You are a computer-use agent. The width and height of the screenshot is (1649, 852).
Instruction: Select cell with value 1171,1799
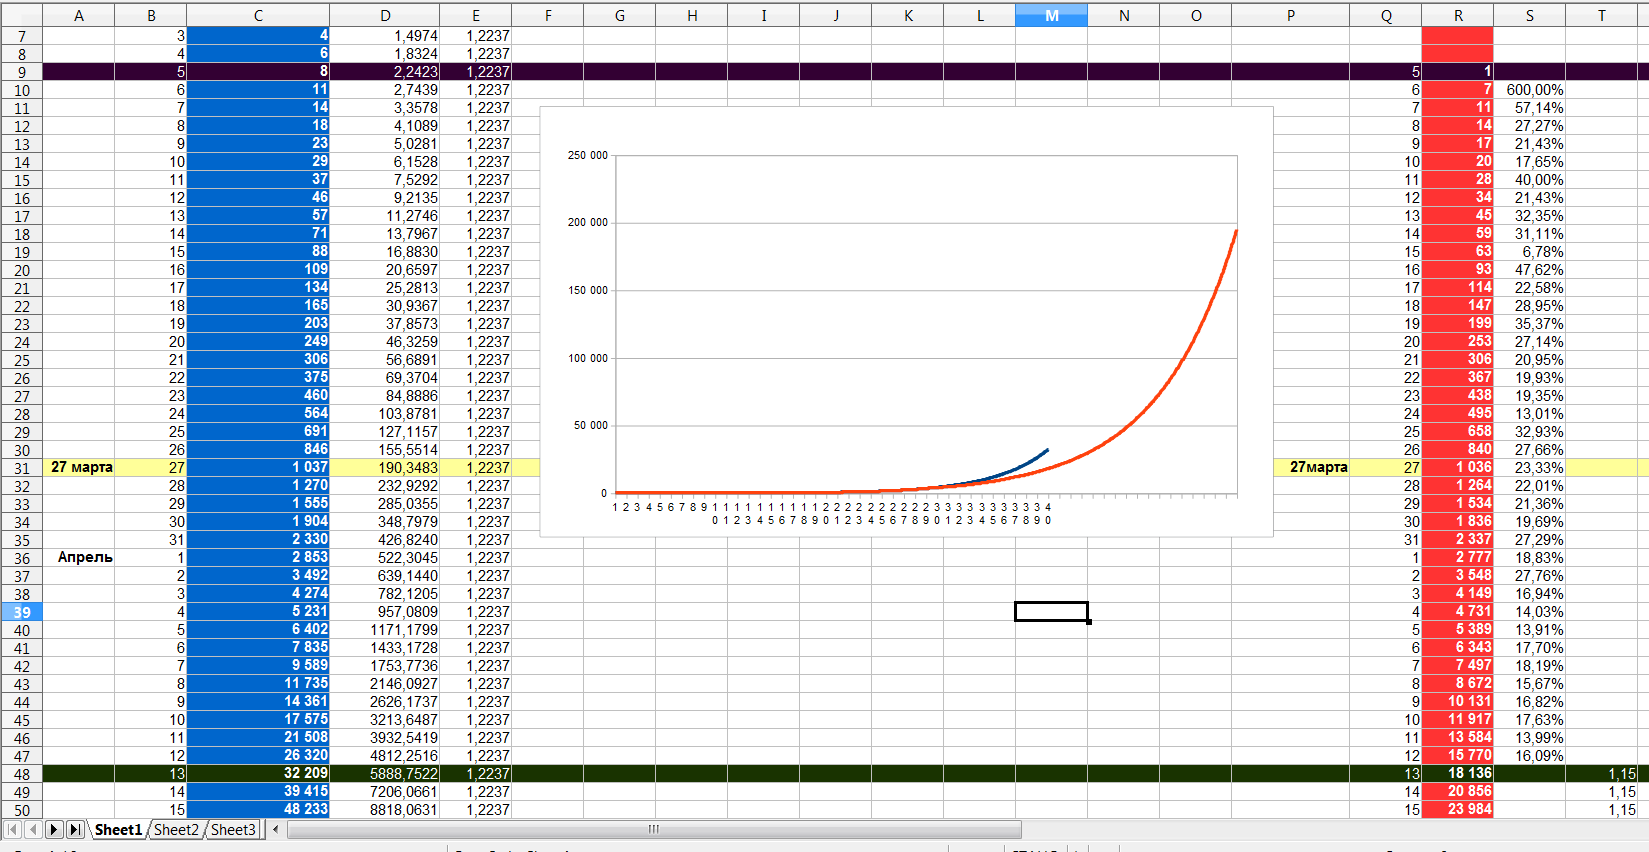(385, 629)
